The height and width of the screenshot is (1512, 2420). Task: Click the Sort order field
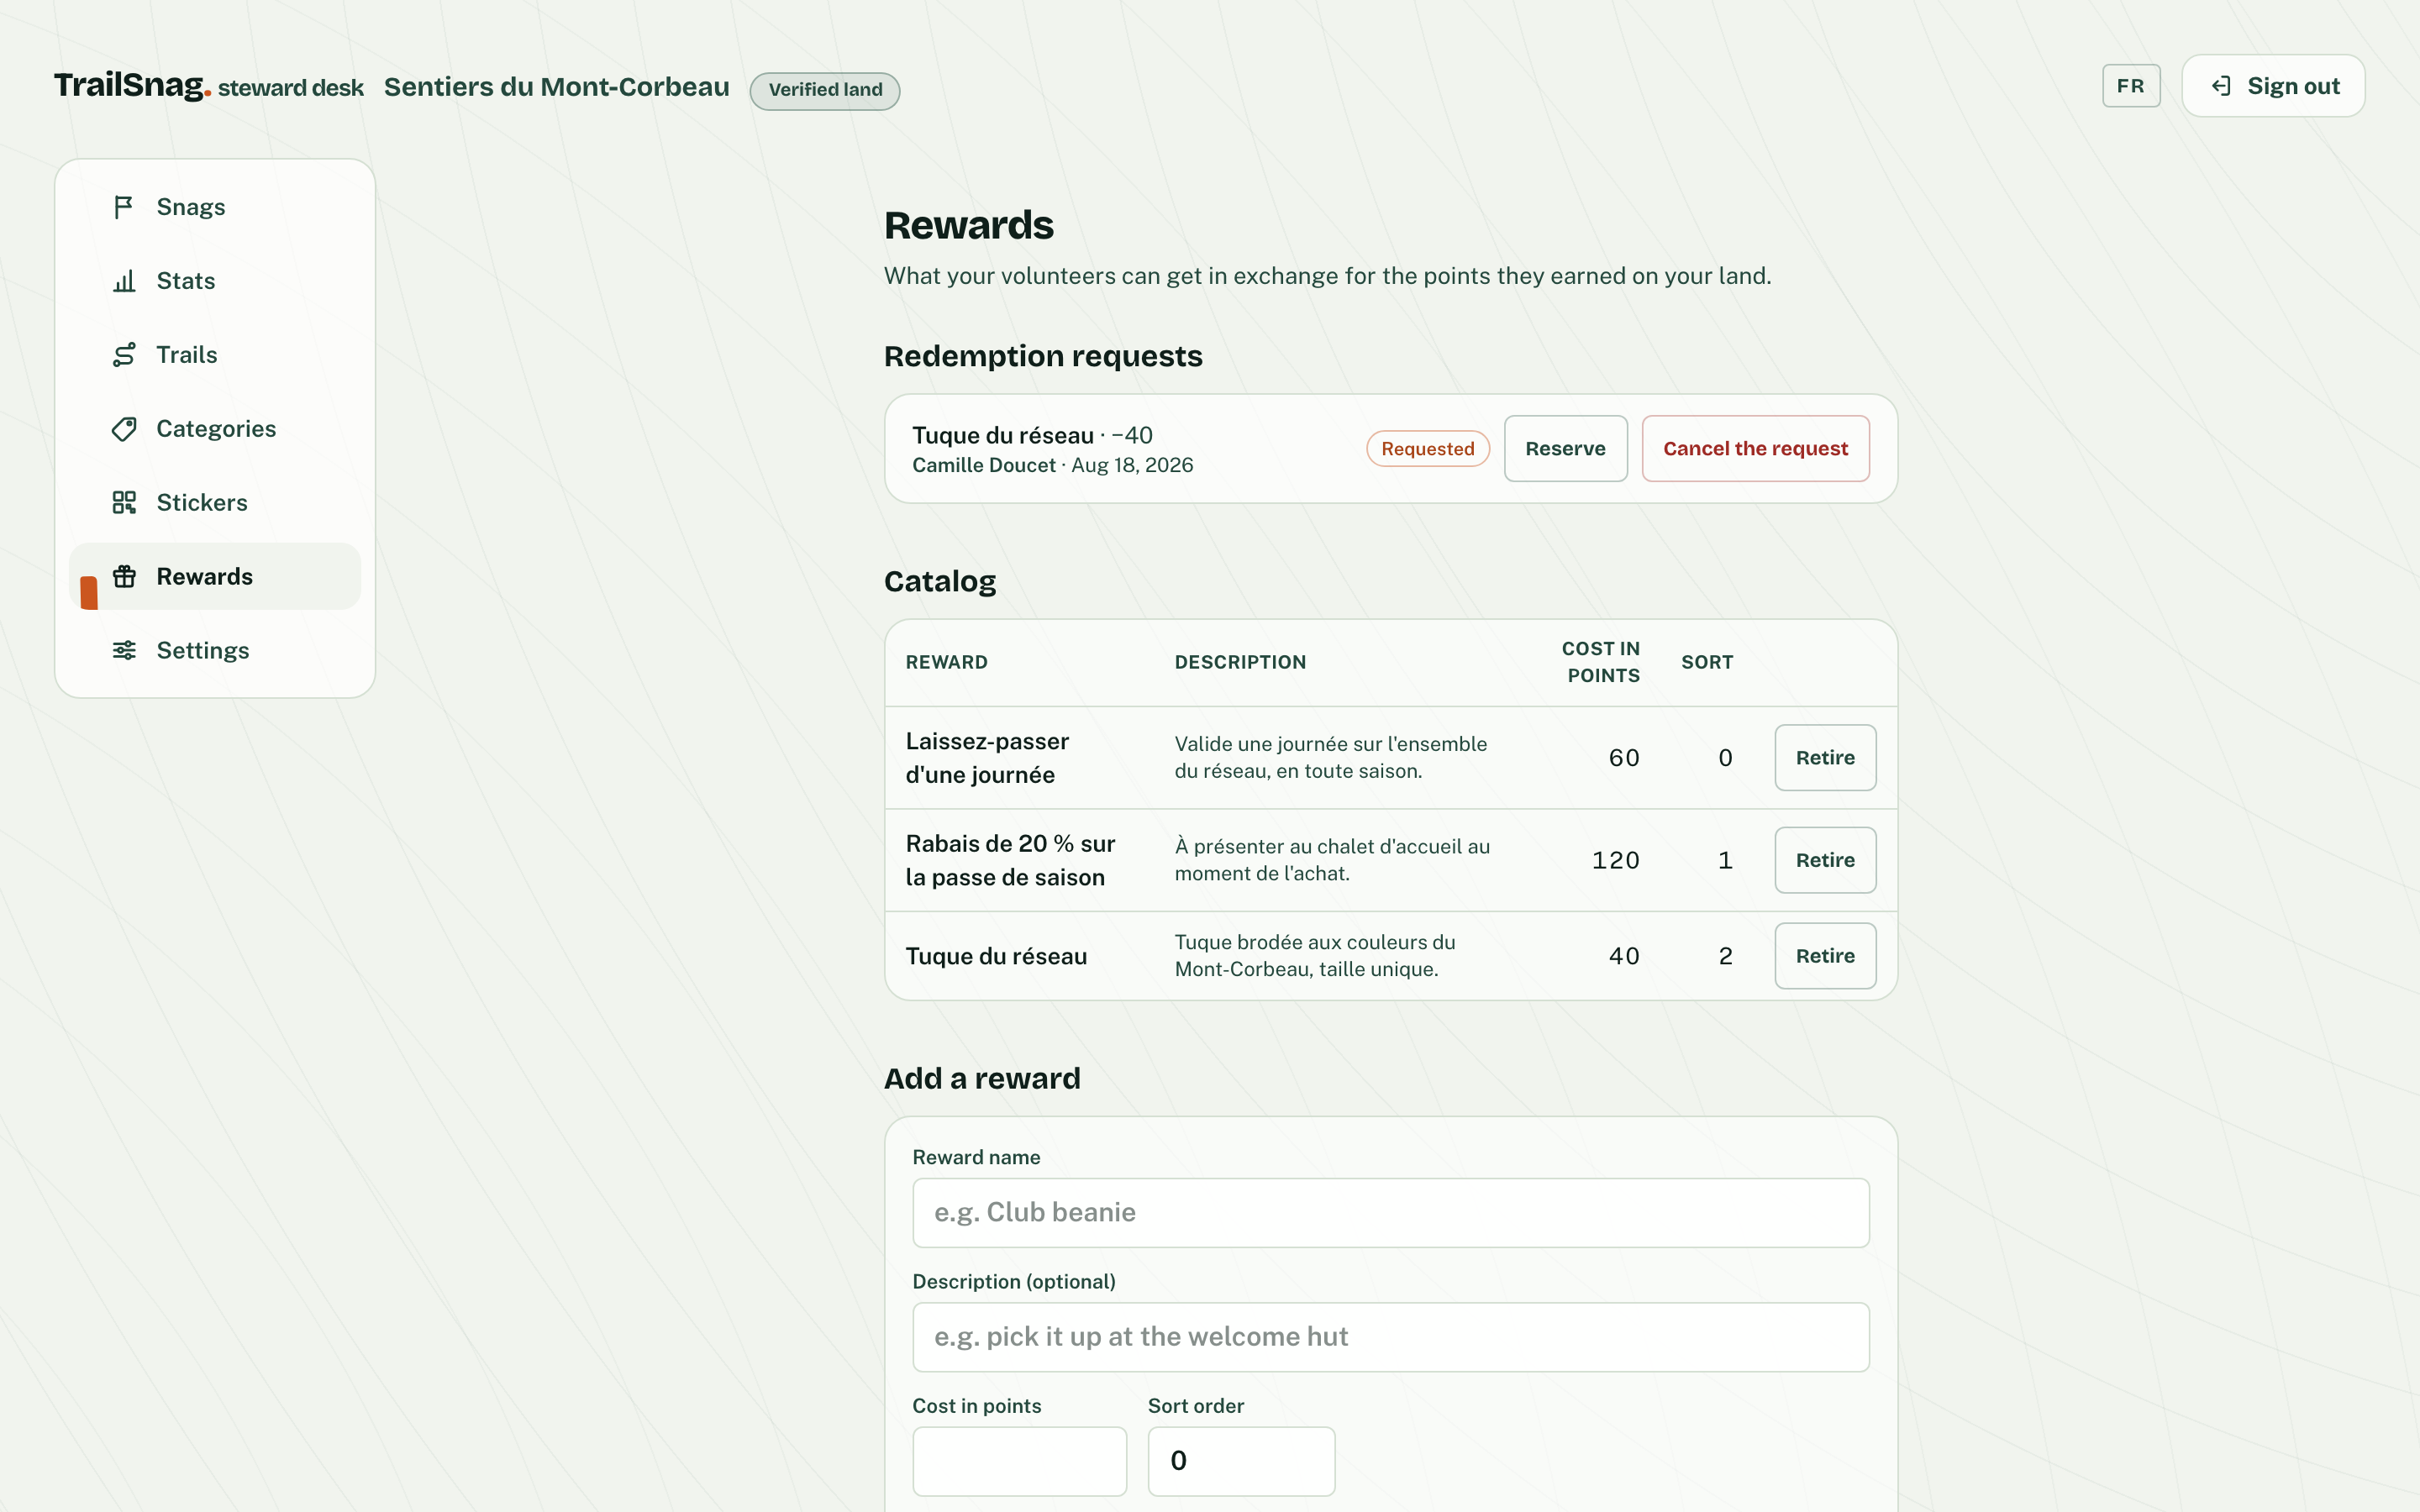coord(1241,1461)
